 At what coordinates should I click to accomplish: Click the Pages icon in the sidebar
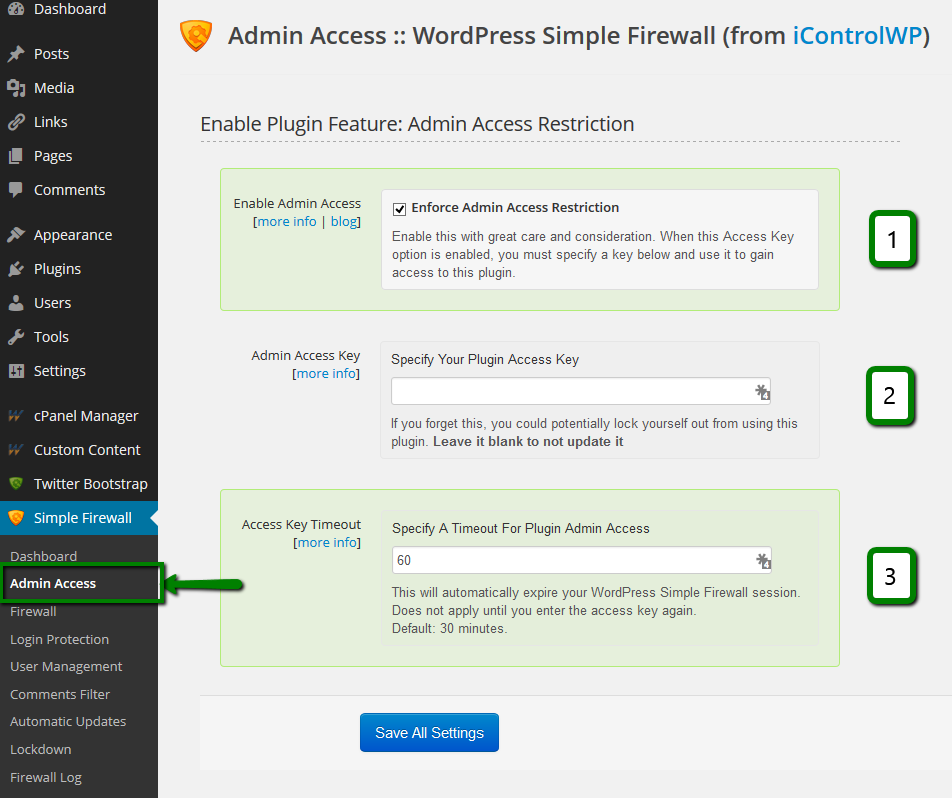(x=16, y=155)
